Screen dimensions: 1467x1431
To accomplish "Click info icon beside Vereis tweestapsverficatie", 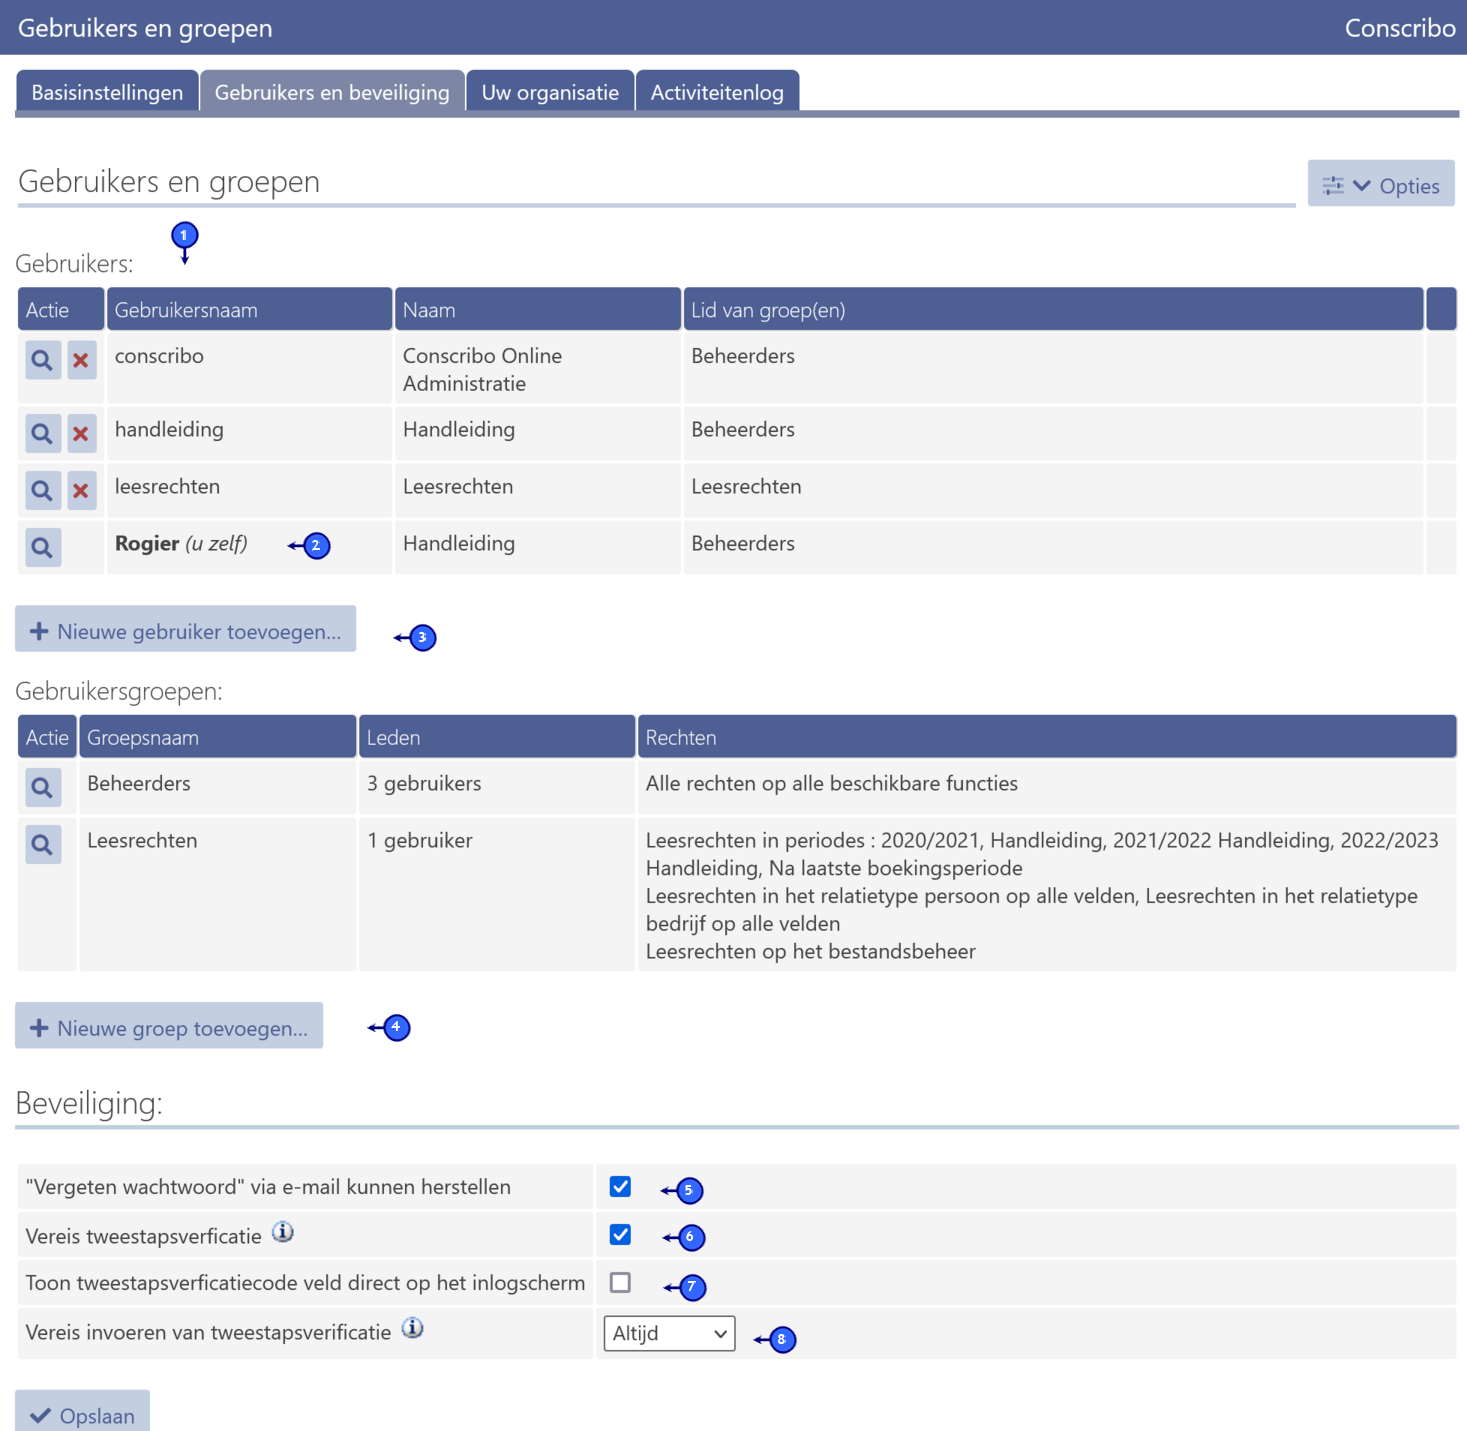I will tap(283, 1232).
